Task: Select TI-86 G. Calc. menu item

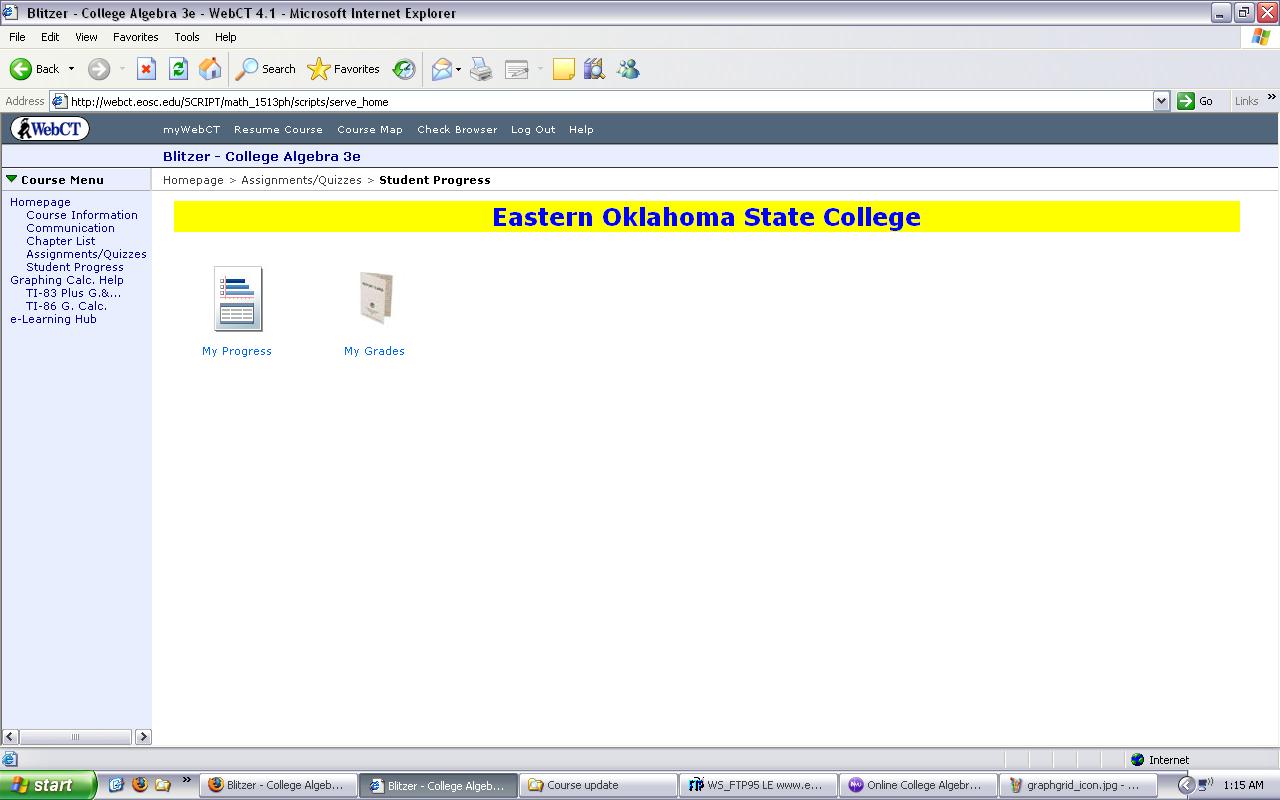Action: click(66, 306)
